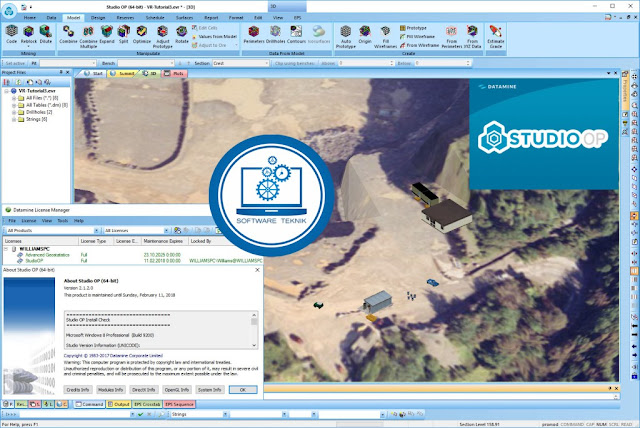Create Contours from model
640x428 pixels.
(296, 34)
